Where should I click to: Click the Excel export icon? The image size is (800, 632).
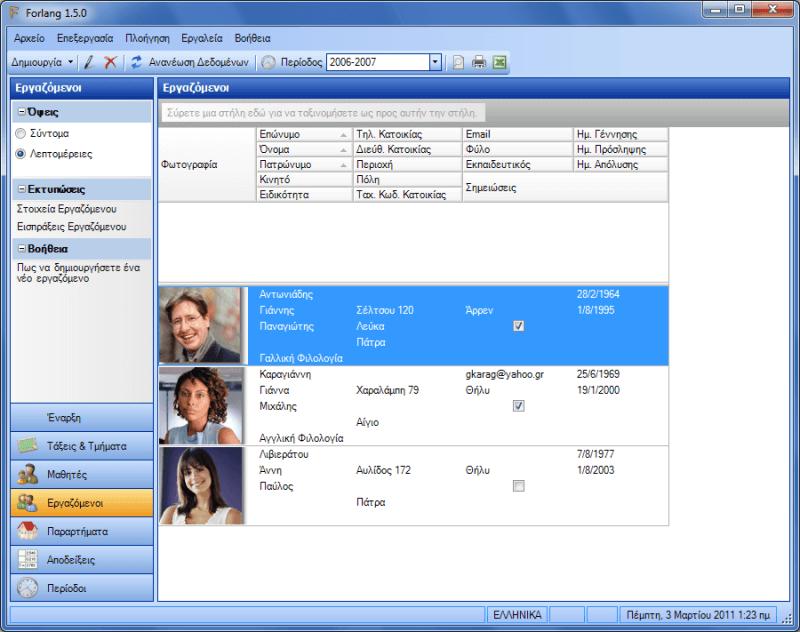499,62
